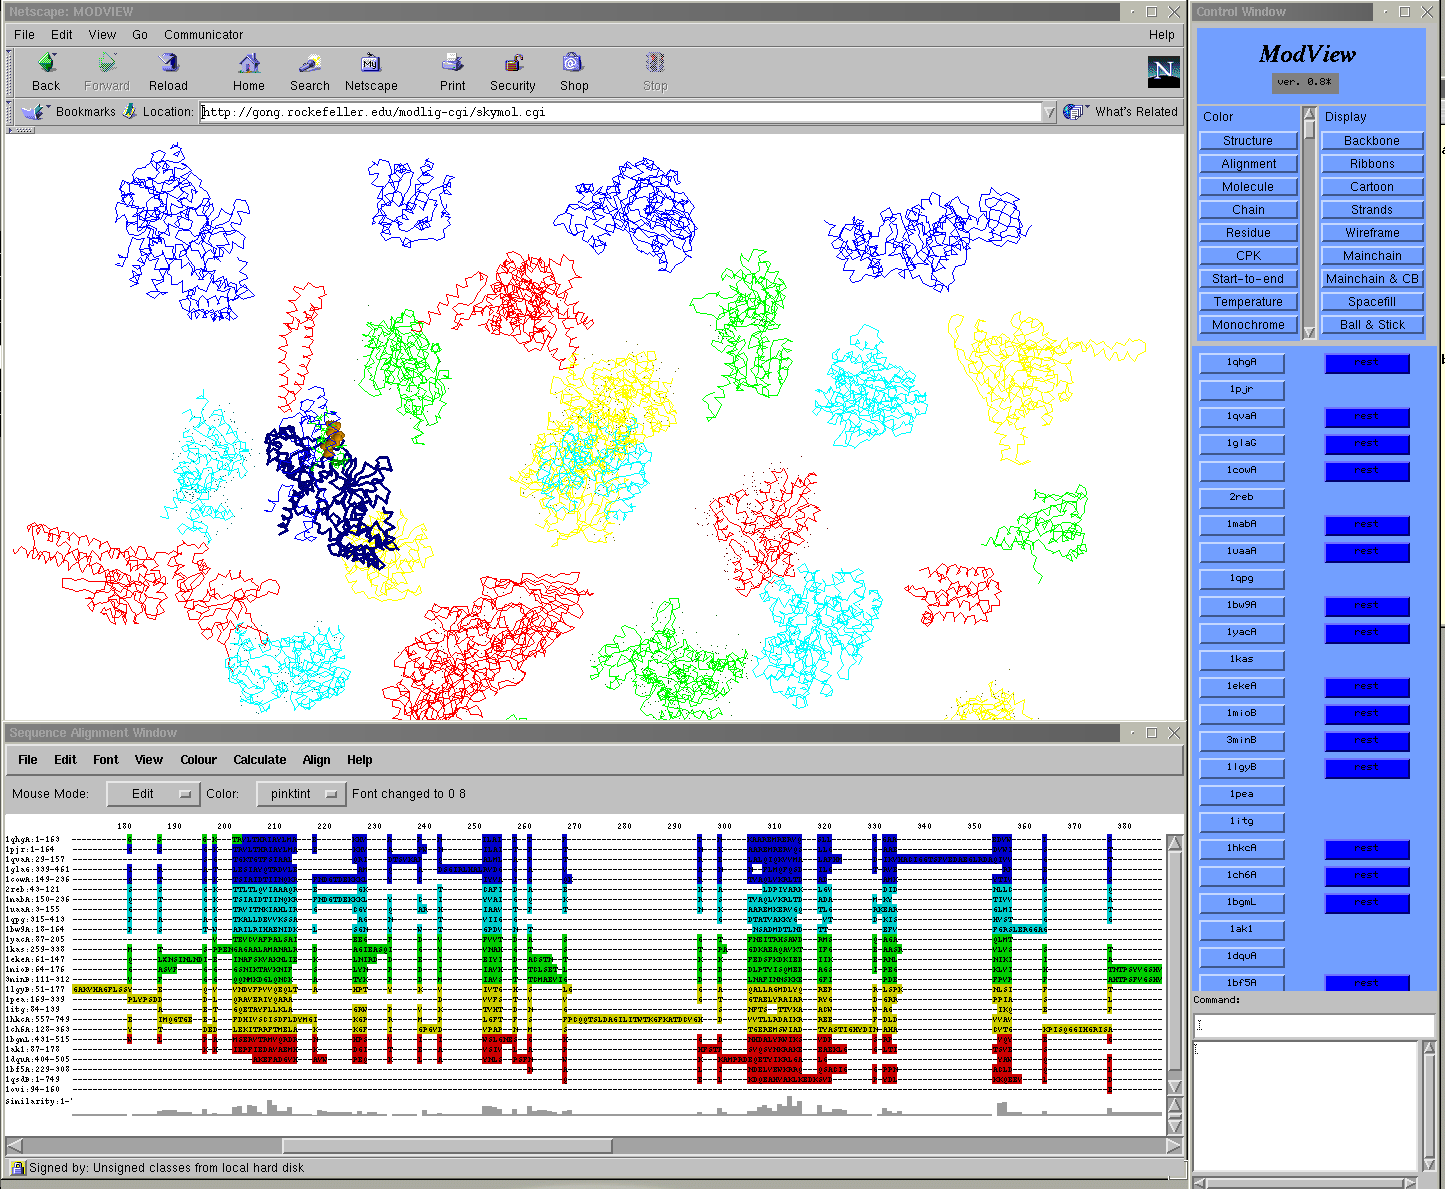Expand the Location URL history arrow

(x=1048, y=112)
